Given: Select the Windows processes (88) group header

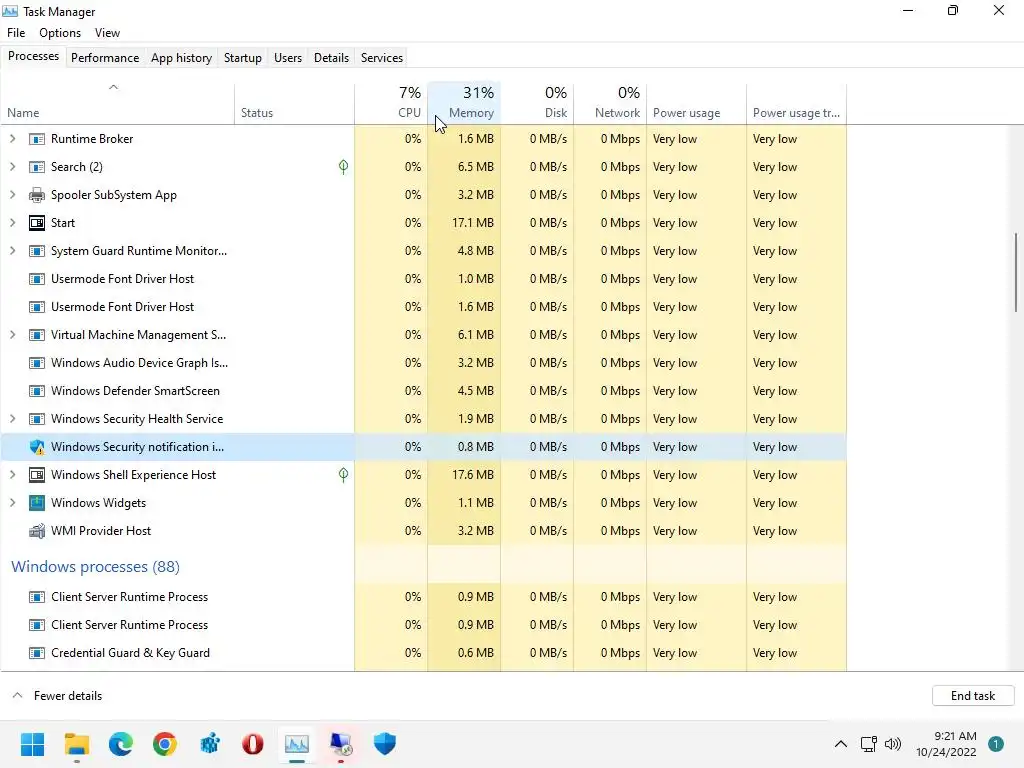Looking at the screenshot, I should point(95,567).
